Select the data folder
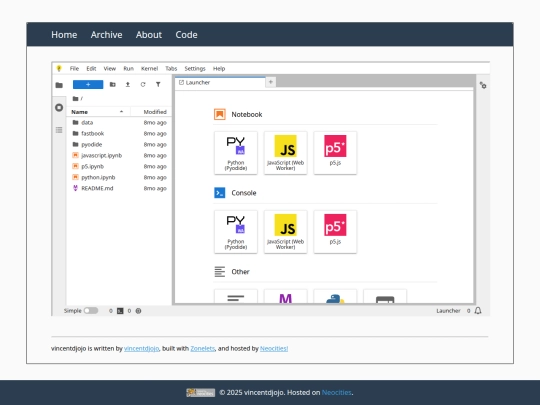This screenshot has width=540, height=405. pos(119,123)
